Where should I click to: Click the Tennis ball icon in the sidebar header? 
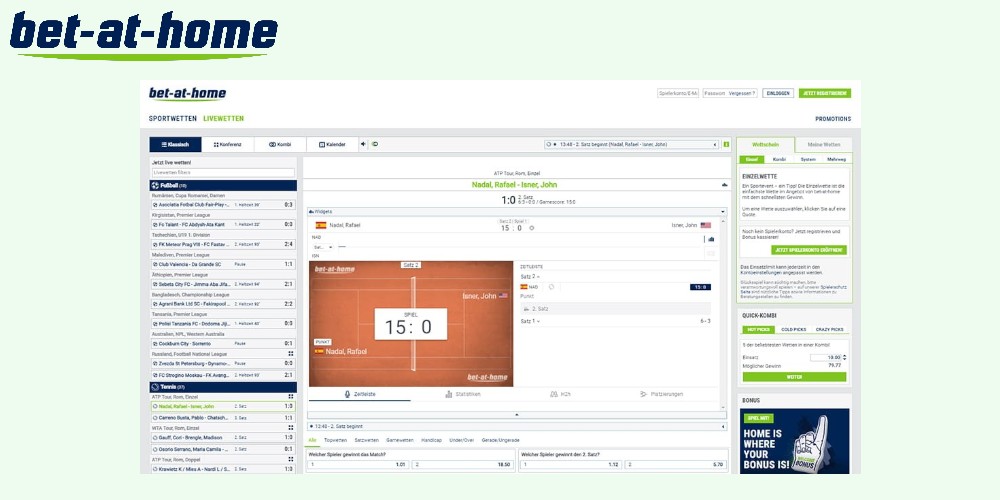click(x=155, y=387)
